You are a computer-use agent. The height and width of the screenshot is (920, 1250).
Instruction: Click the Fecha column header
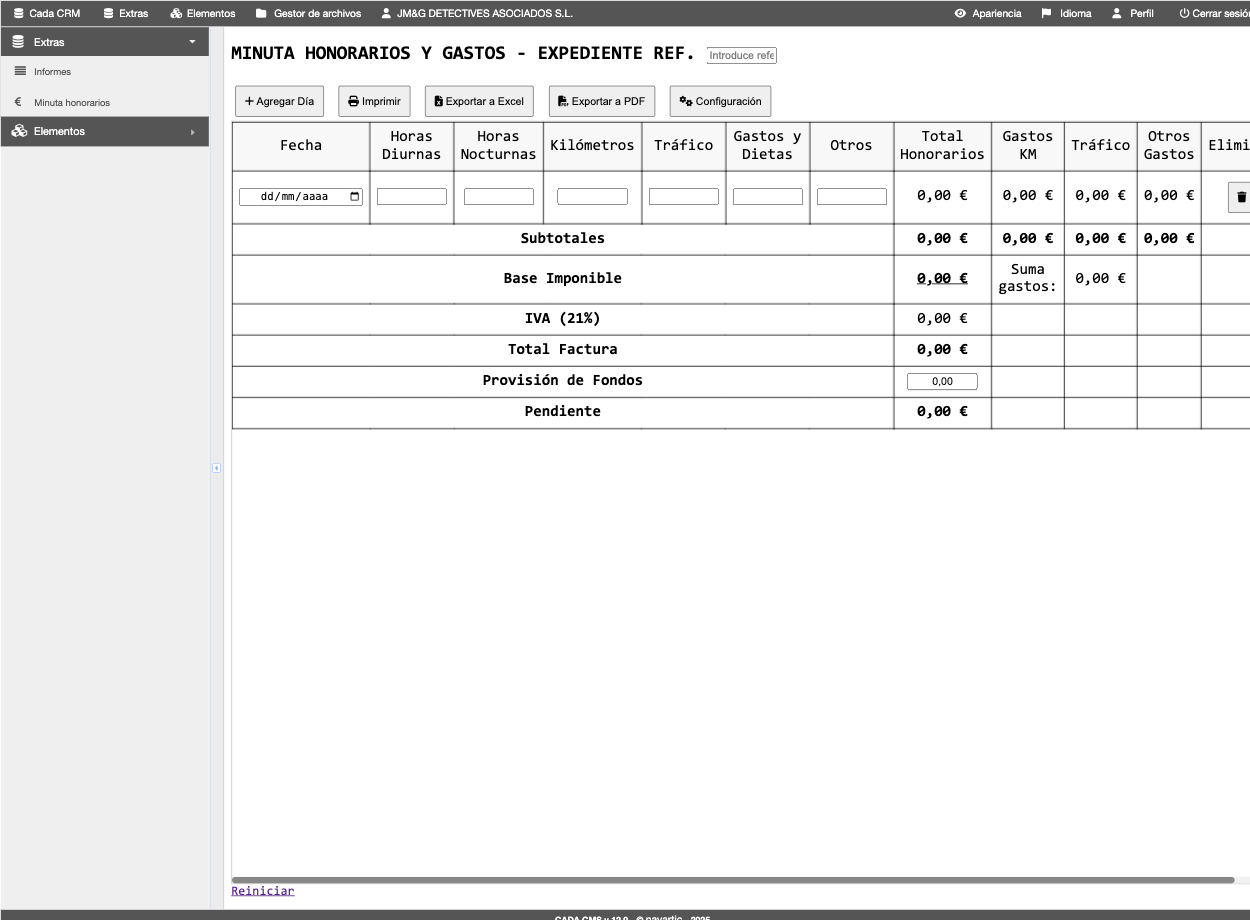(301, 146)
